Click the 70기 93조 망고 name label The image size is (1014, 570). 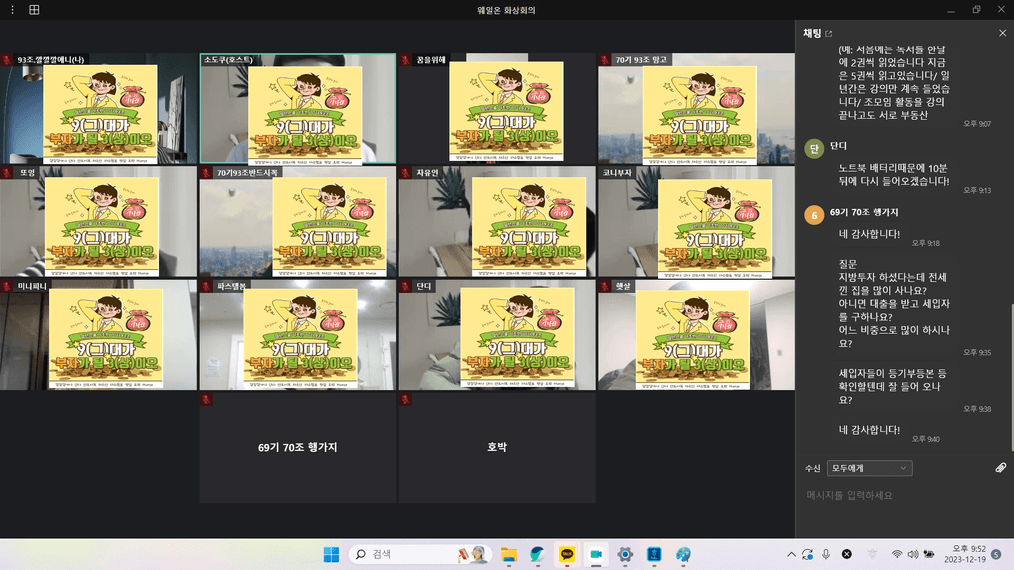click(x=640, y=60)
